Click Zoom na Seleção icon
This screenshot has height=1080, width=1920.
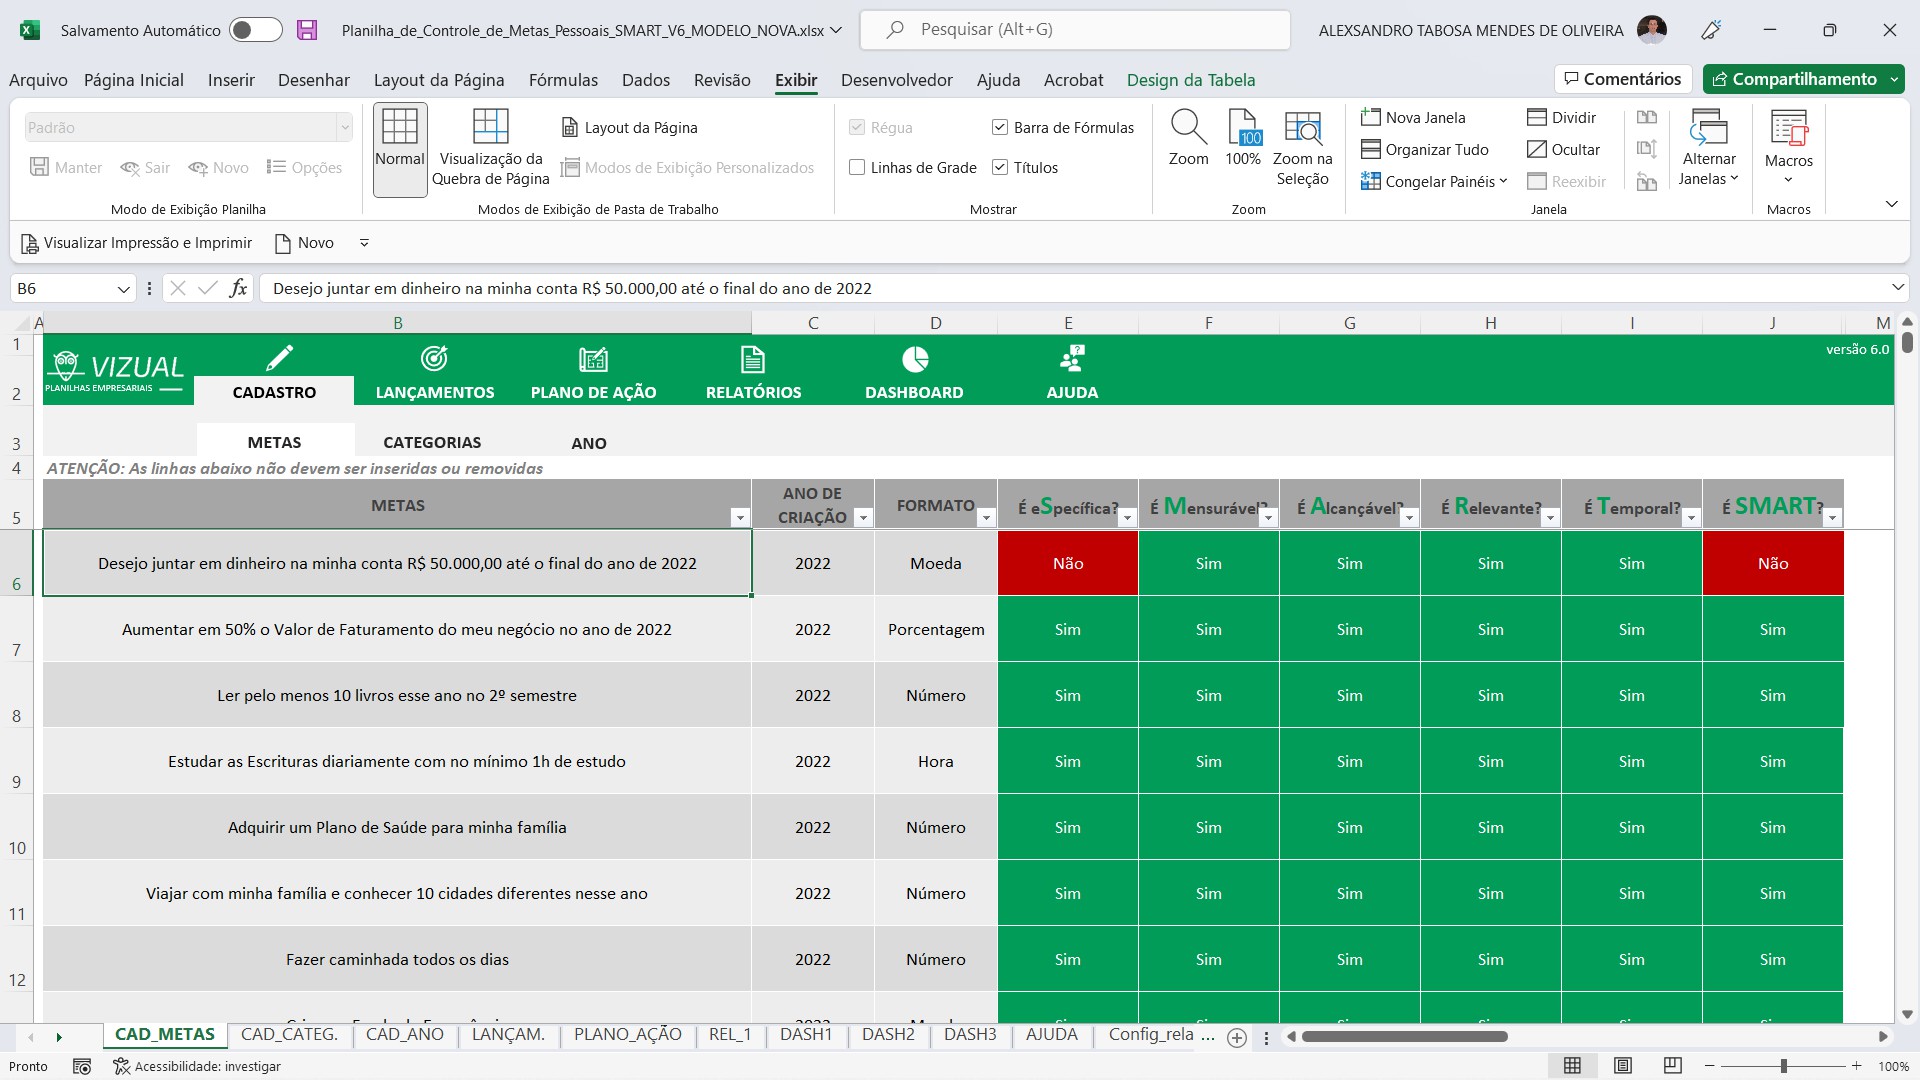click(x=1302, y=127)
